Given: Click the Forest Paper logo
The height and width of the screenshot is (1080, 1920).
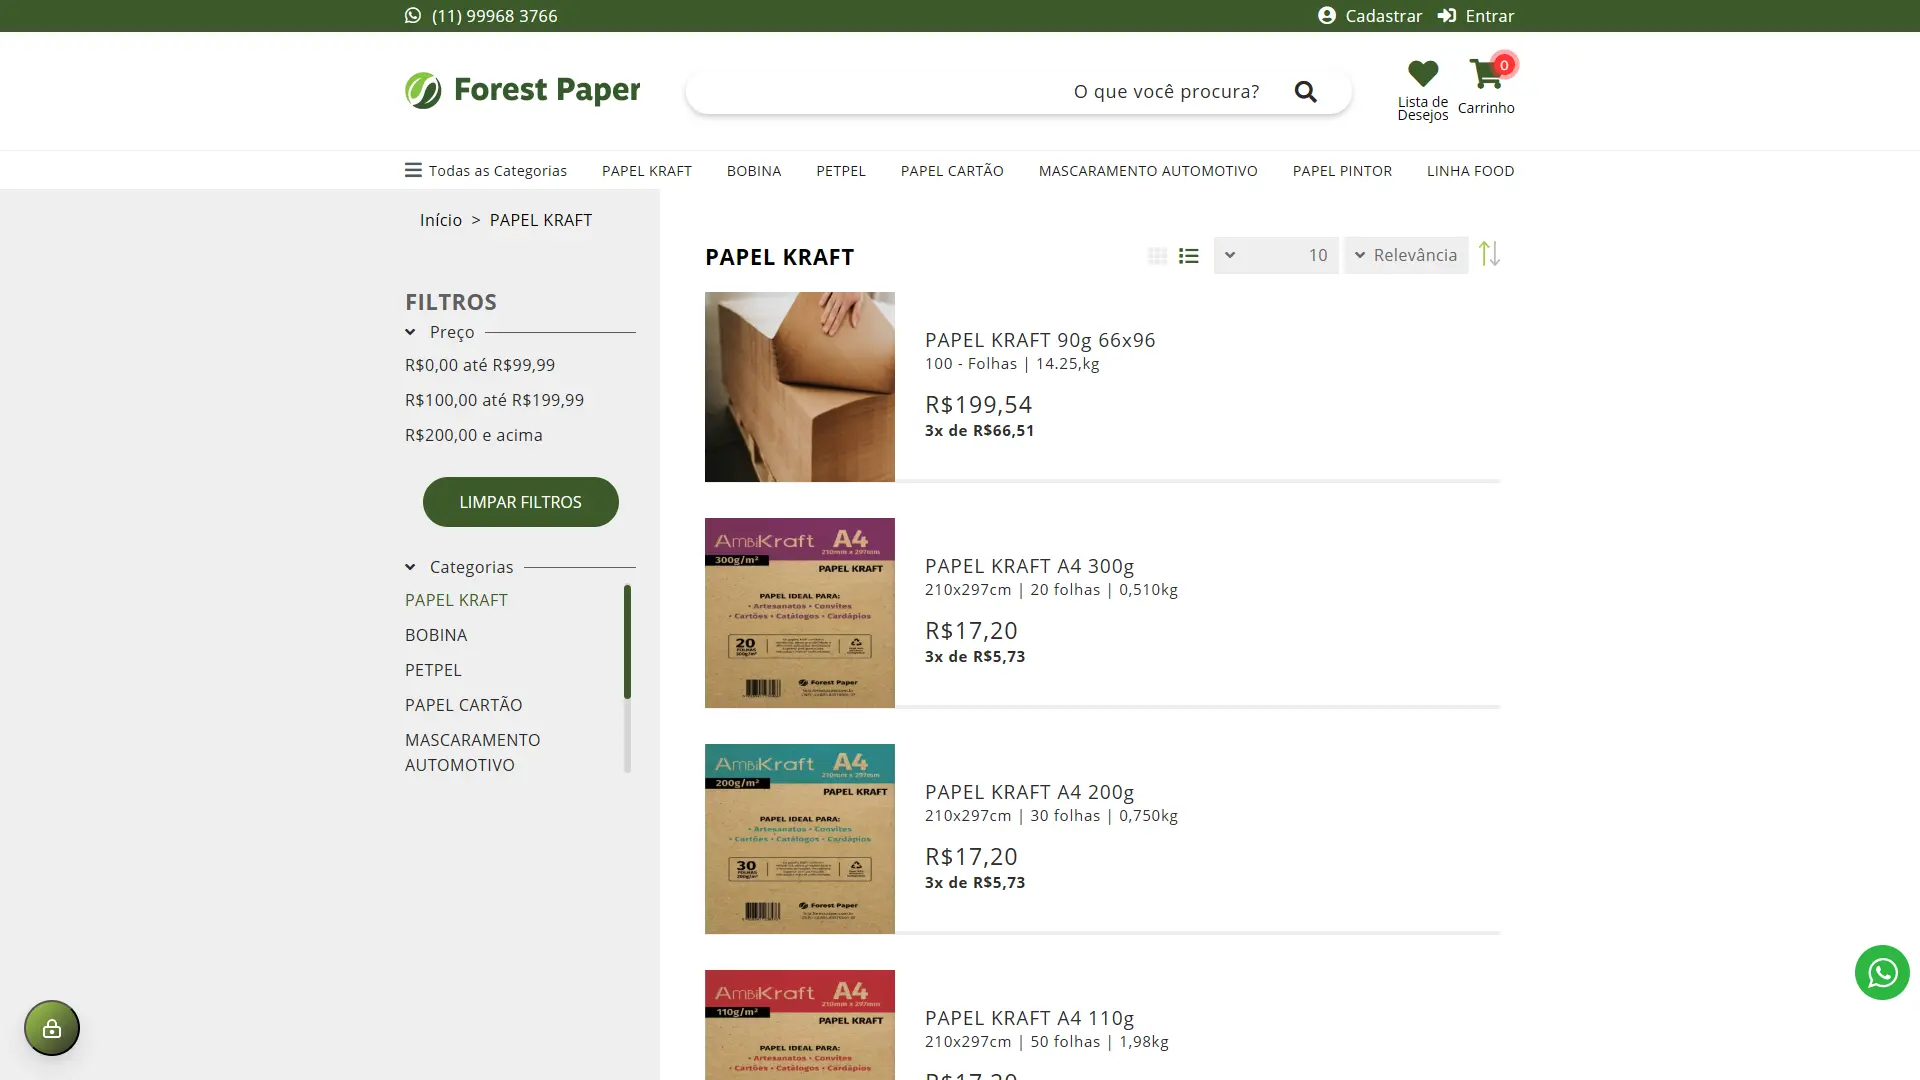Looking at the screenshot, I should click(522, 90).
